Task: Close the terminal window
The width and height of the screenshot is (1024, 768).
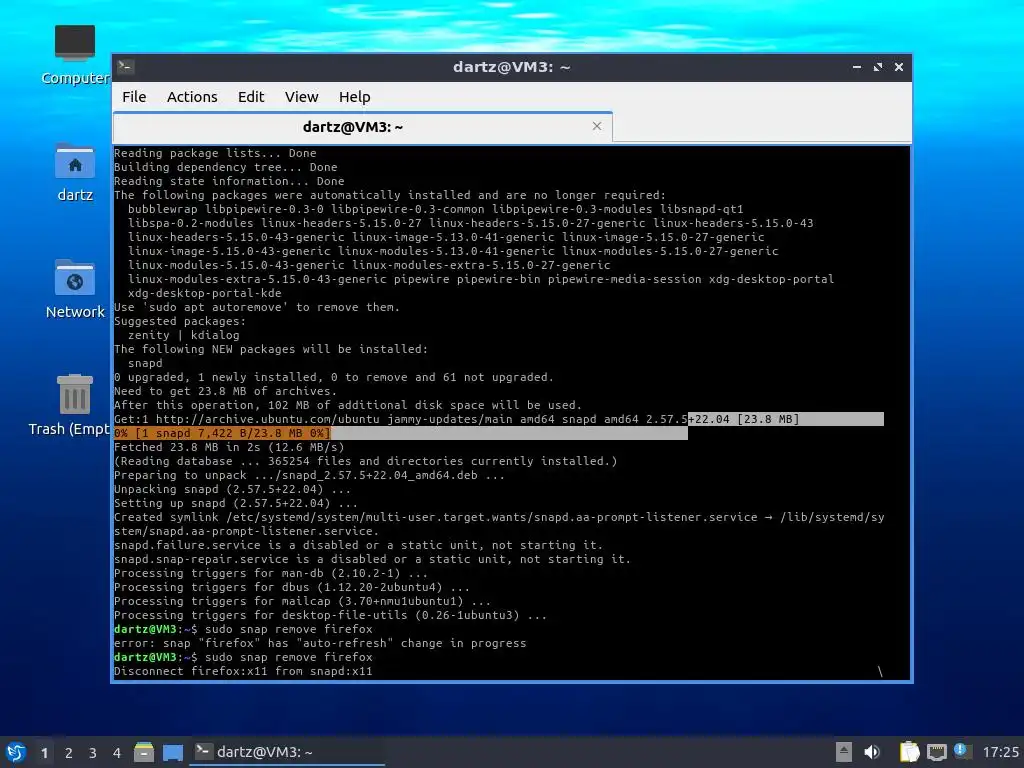Action: tap(899, 67)
